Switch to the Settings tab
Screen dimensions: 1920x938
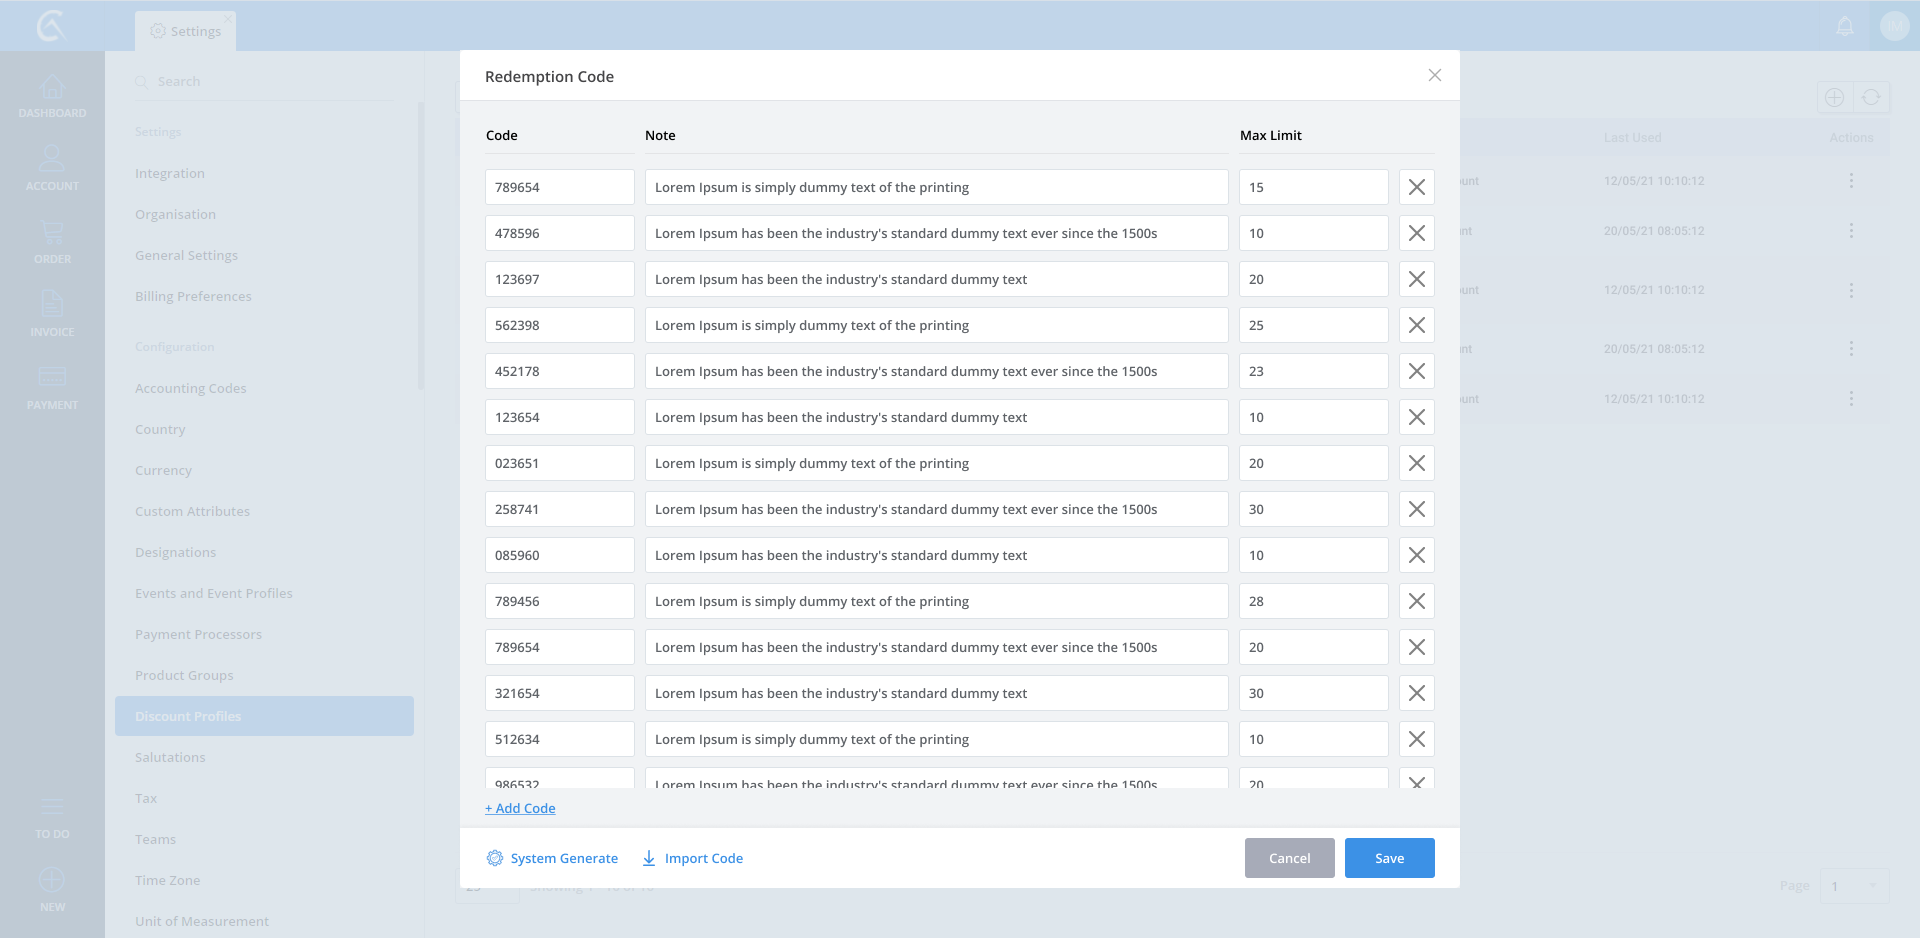coord(186,31)
